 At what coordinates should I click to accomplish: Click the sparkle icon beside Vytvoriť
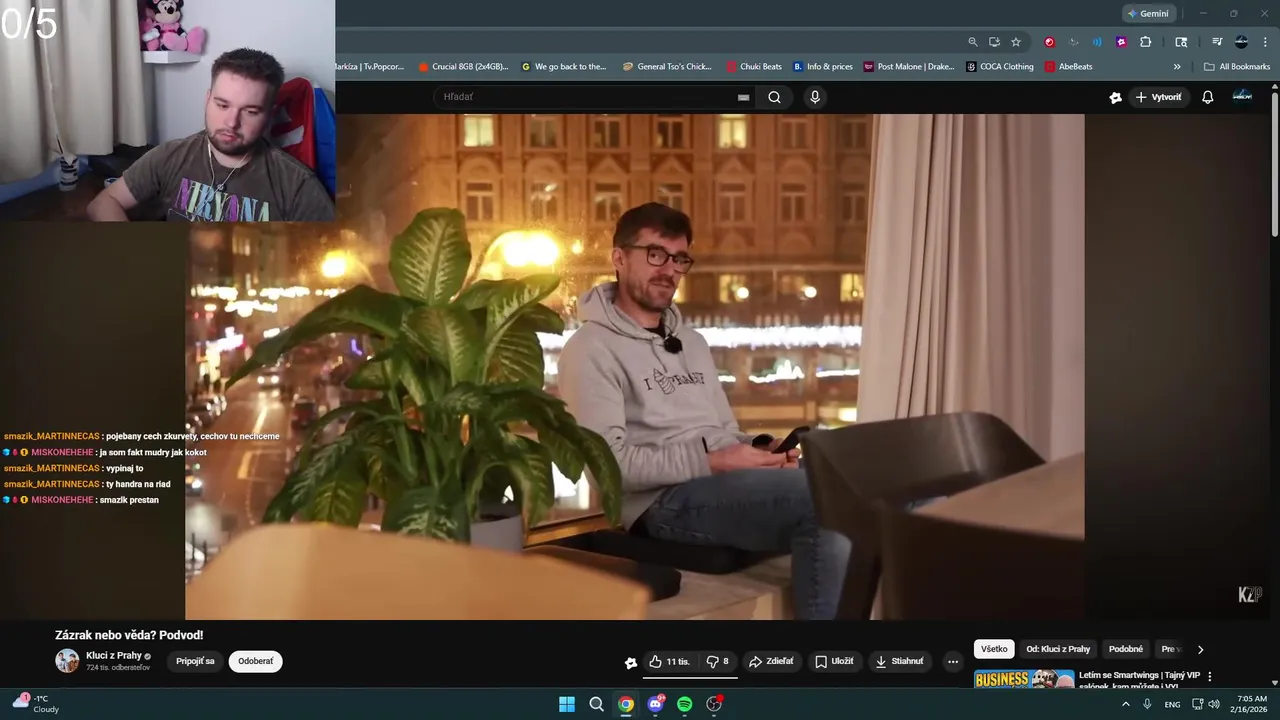[1115, 97]
